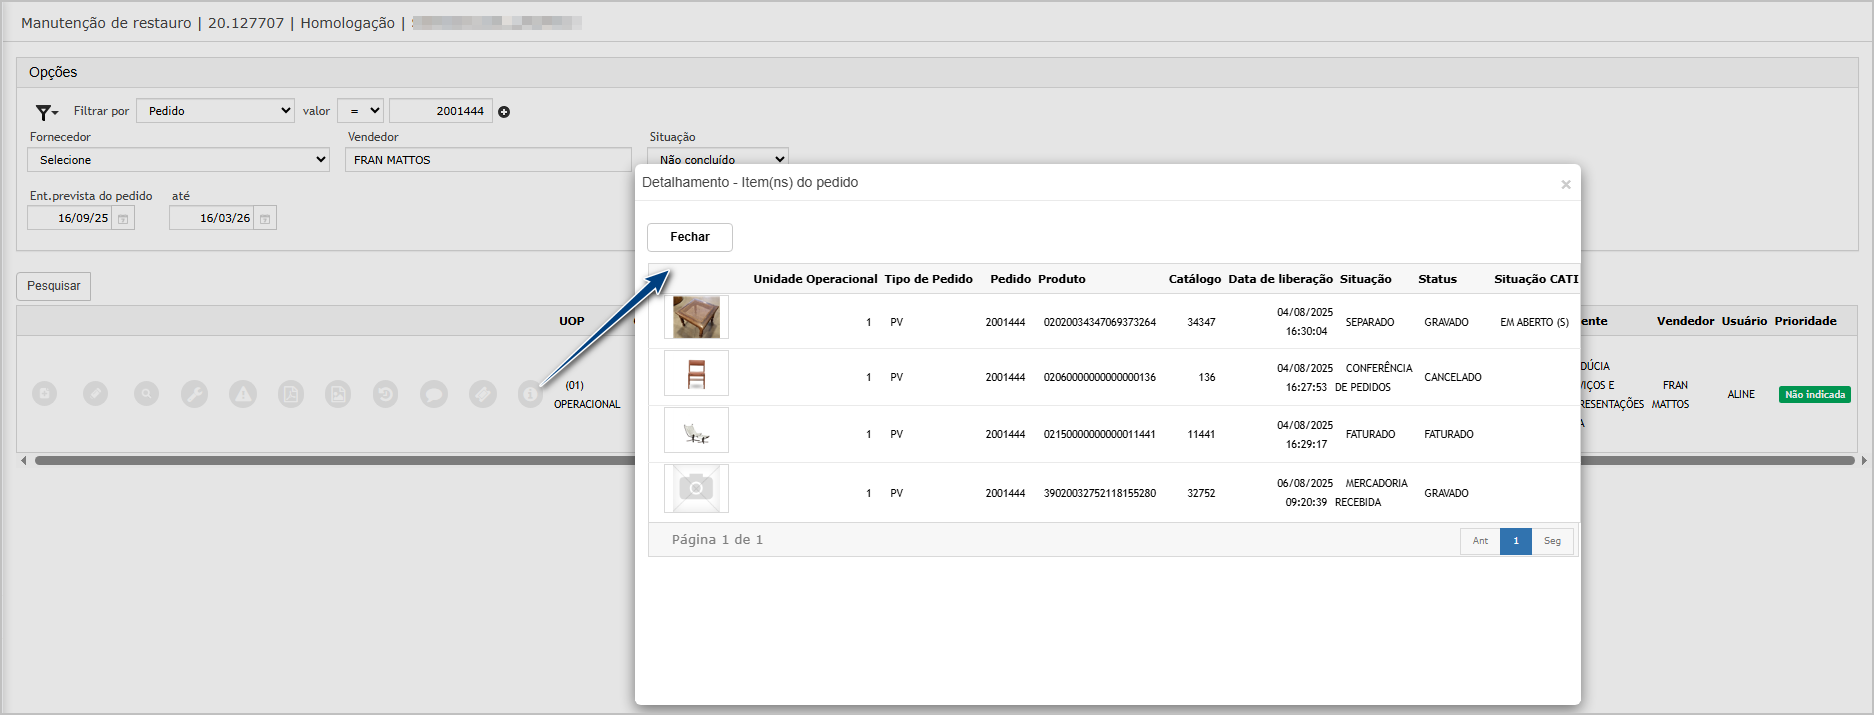Click the magnifier icon in the order row
Image resolution: width=1874 pixels, height=715 pixels.
(146, 394)
